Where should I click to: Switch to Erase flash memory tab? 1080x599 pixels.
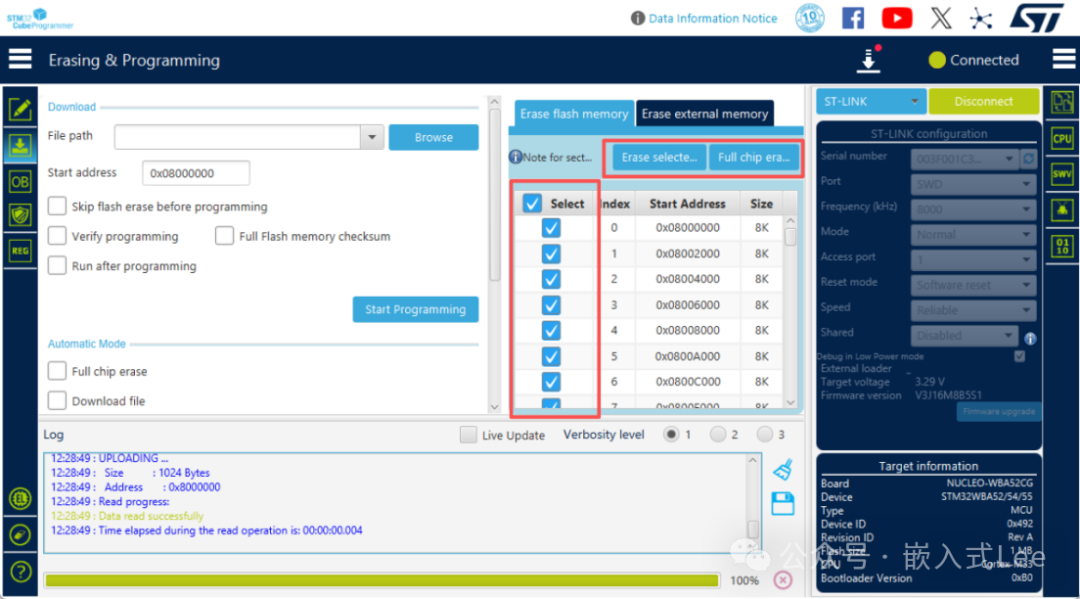(574, 114)
